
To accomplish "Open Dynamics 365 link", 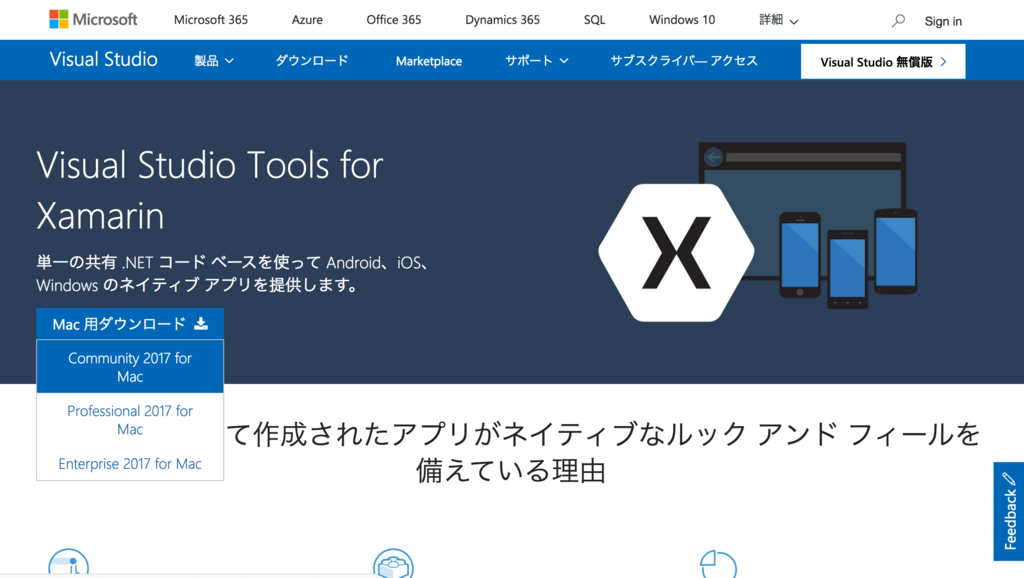I will pyautogui.click(x=502, y=20).
